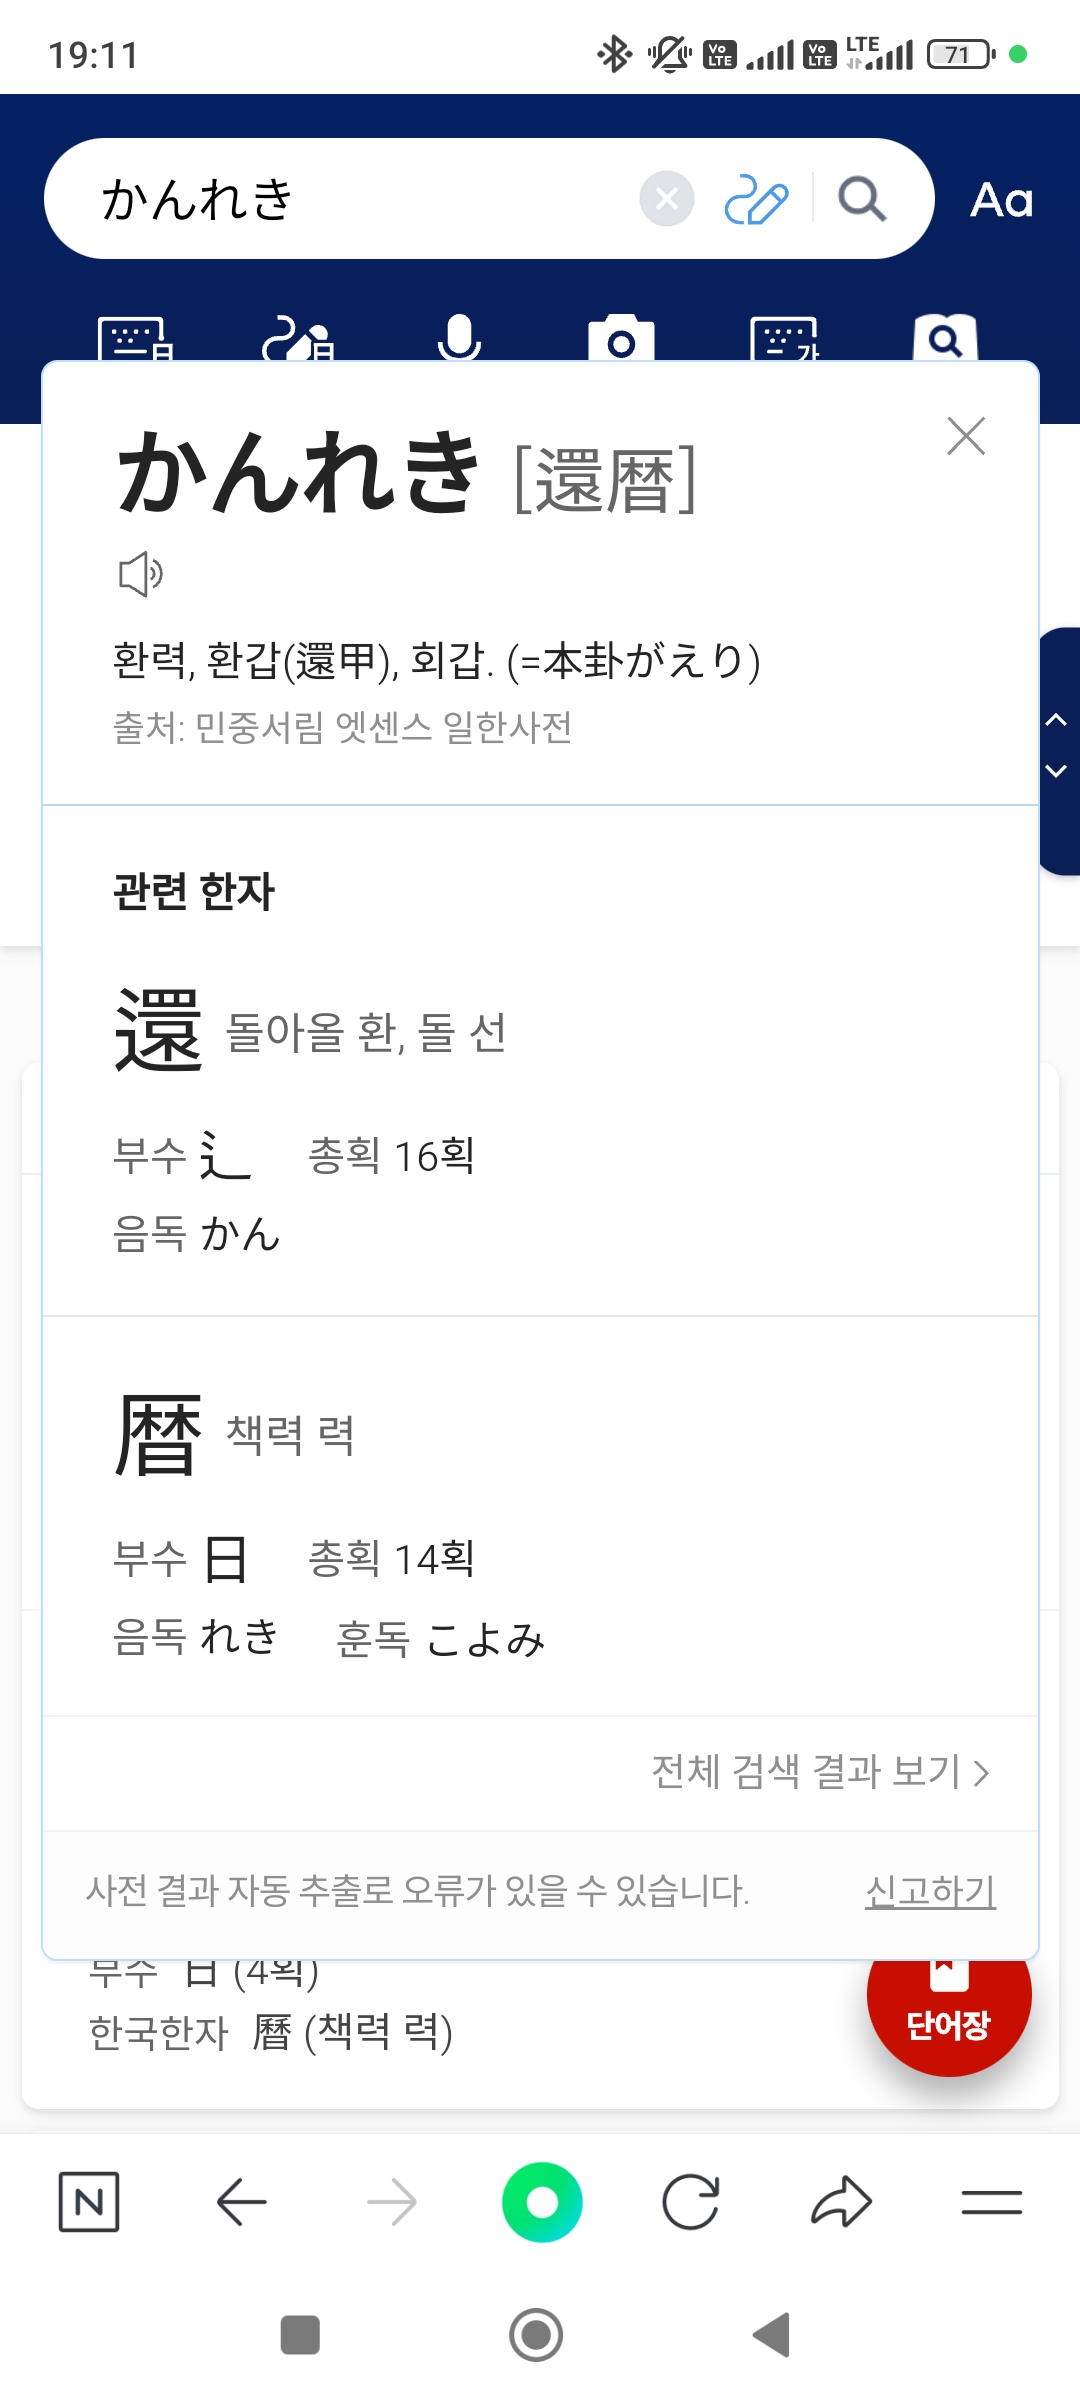Change font size with Aa button

click(1001, 200)
